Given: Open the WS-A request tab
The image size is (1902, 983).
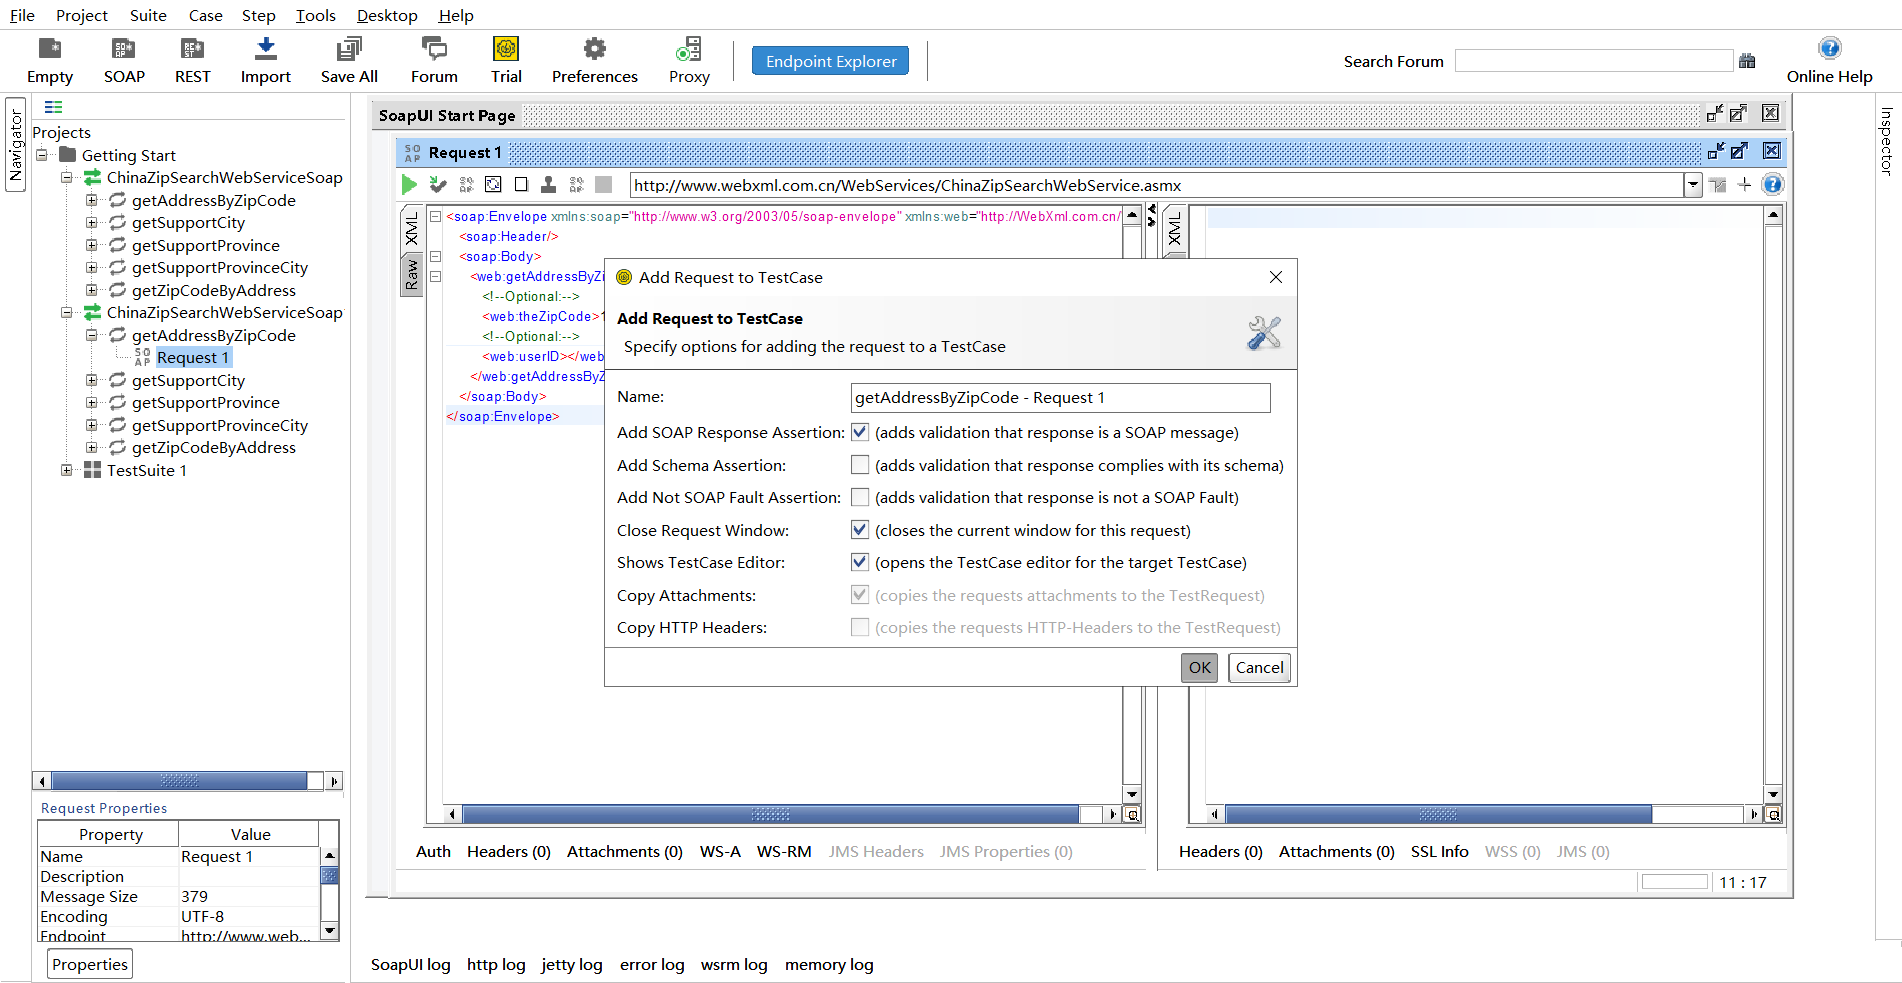Looking at the screenshot, I should (720, 851).
